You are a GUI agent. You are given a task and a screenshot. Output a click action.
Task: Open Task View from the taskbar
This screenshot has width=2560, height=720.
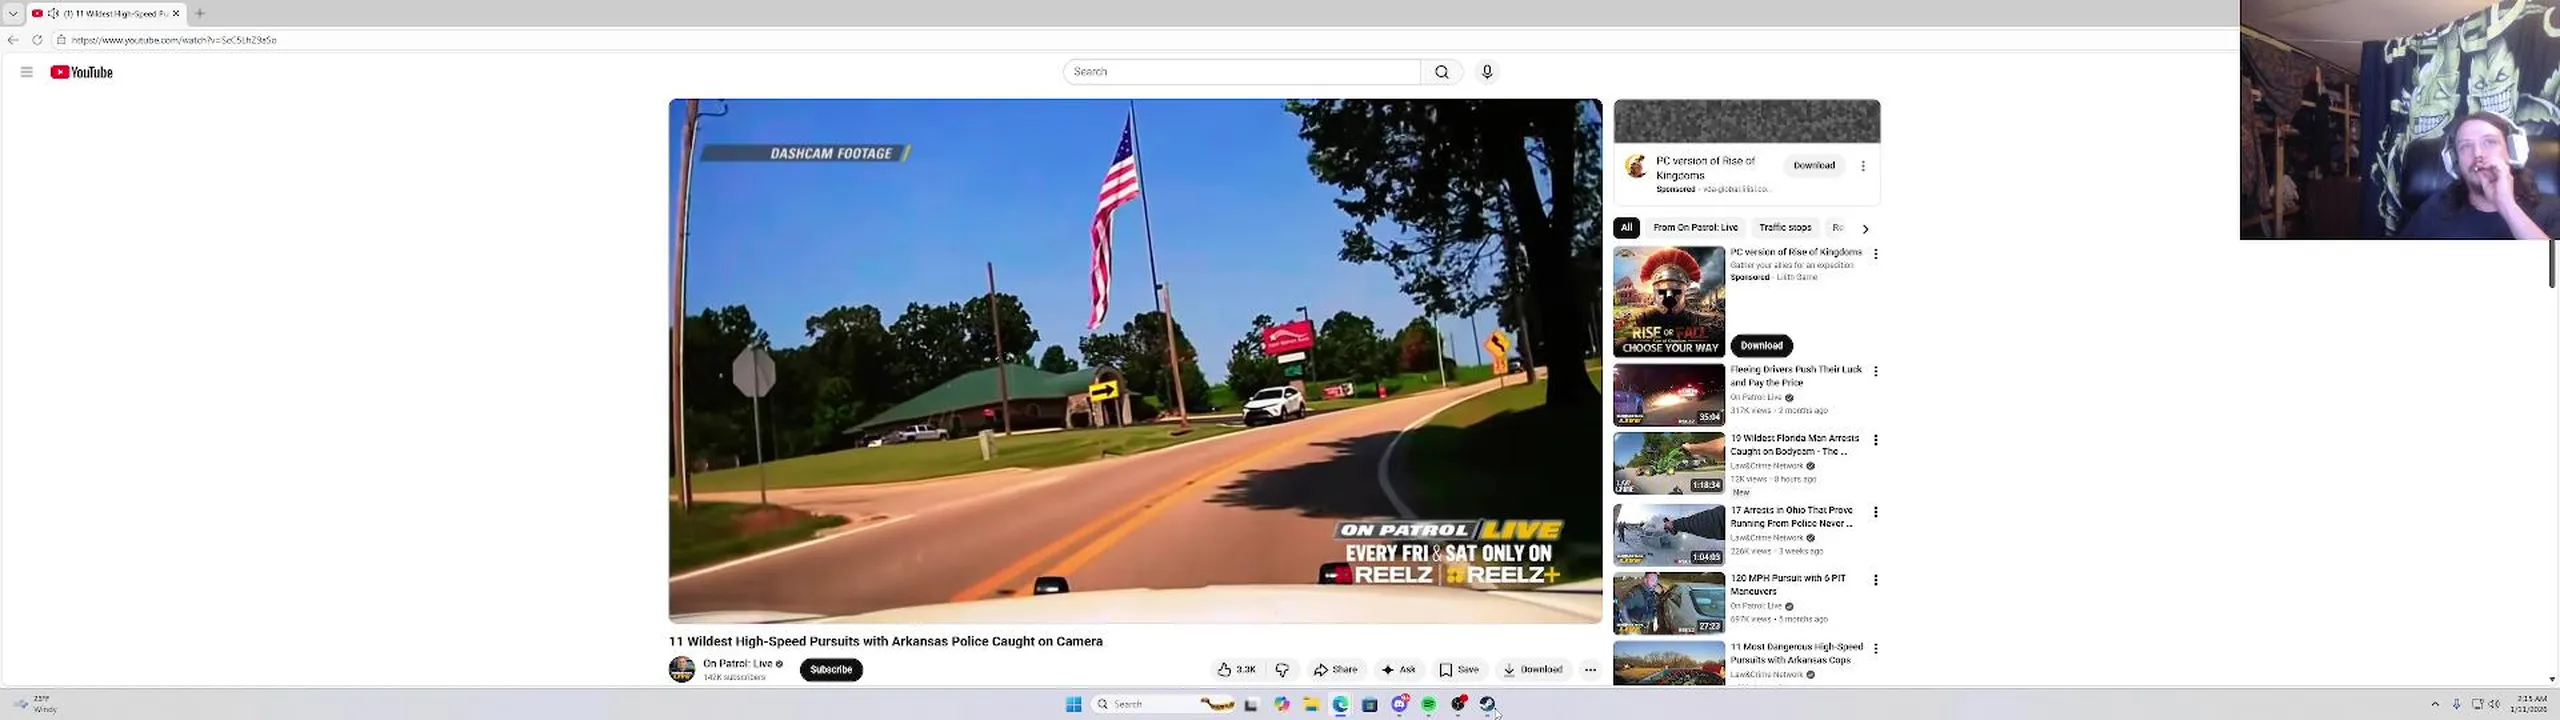(1251, 705)
